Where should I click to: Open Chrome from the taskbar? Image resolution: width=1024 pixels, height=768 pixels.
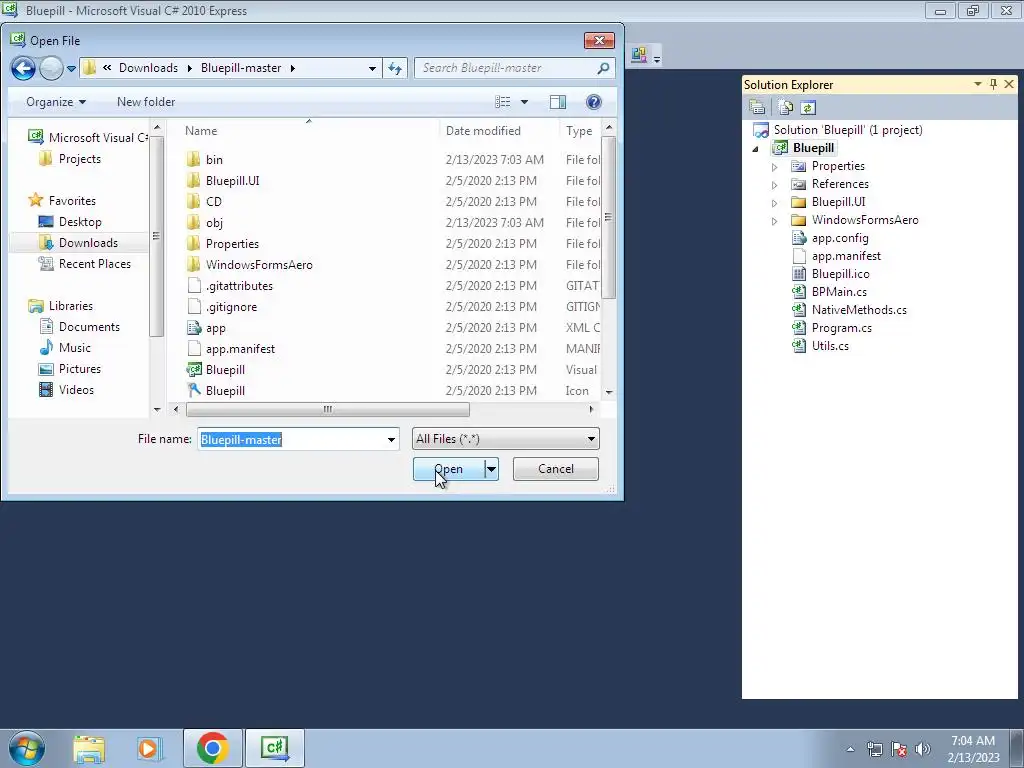(x=212, y=748)
